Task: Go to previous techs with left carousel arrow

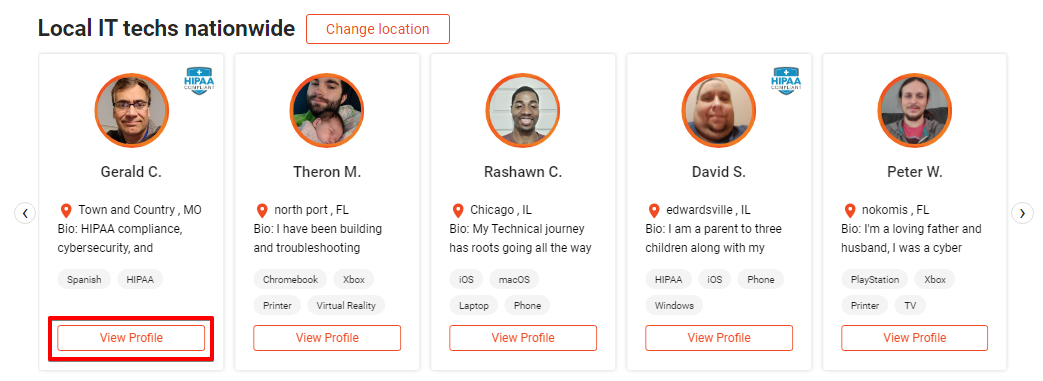Action: [25, 213]
